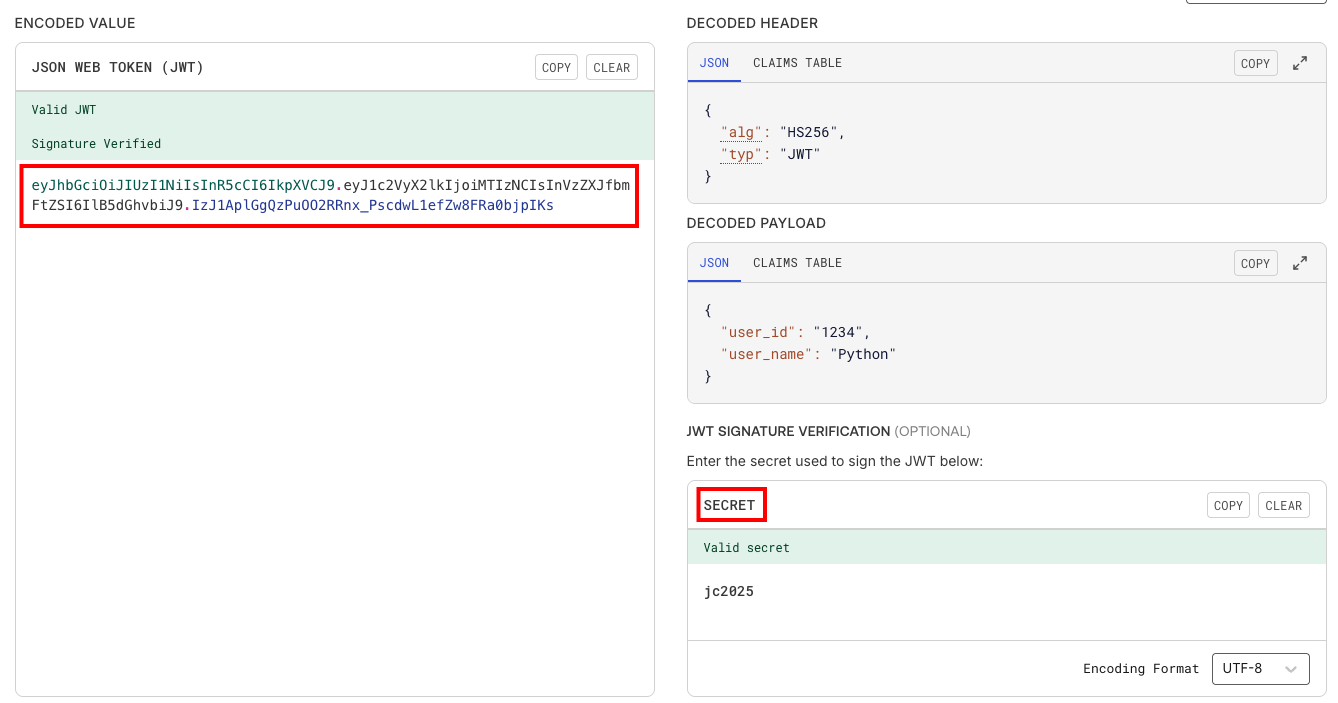Viewport: 1338px width, 703px height.
Task: Expand the Decoded Payload panel to fullscreen
Action: pos(1300,263)
